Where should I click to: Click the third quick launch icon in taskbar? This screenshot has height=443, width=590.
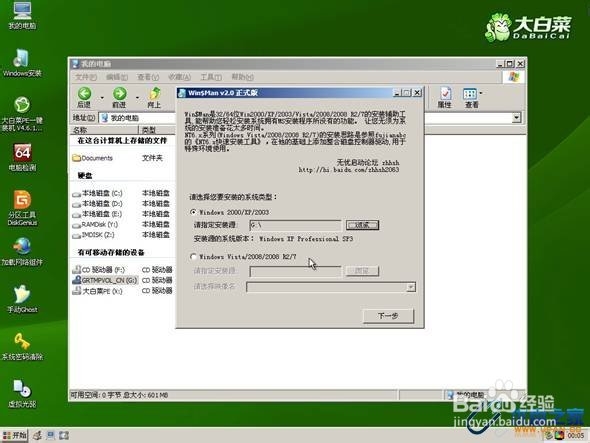(64, 435)
